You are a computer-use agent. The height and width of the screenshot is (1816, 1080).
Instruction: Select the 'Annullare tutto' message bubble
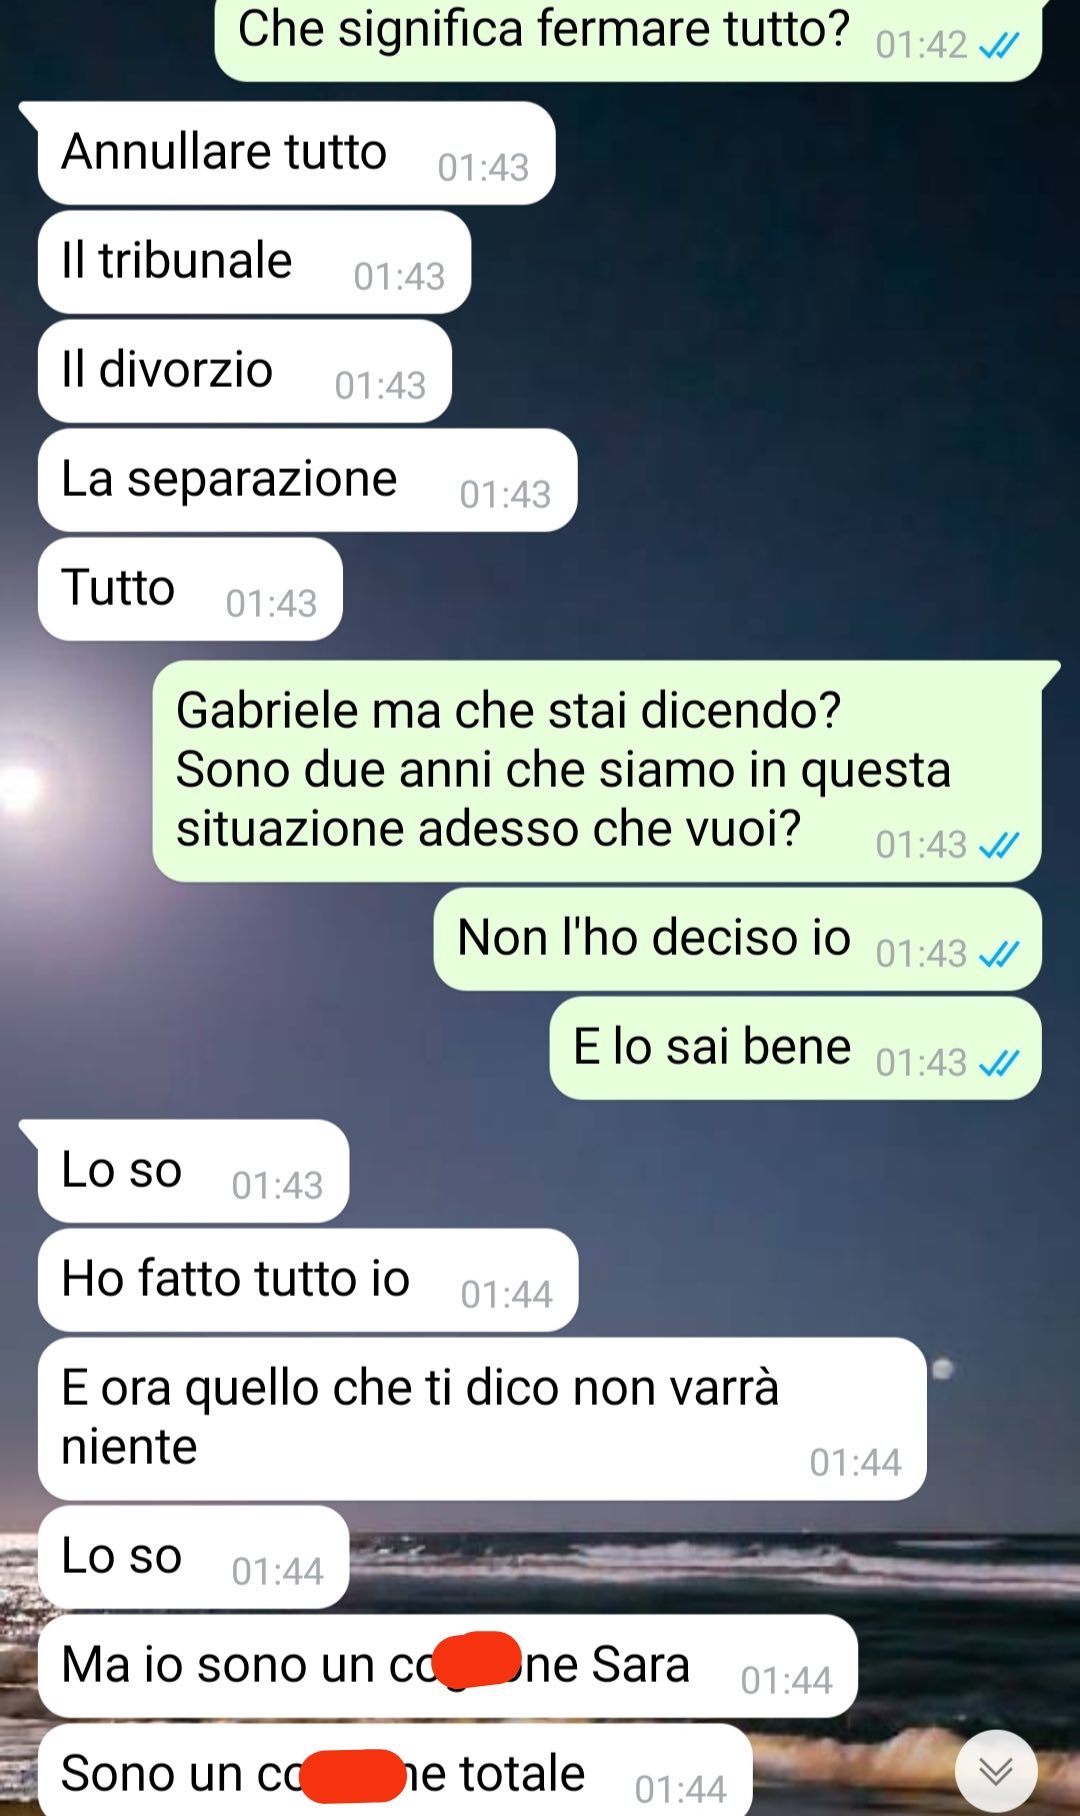(x=296, y=153)
